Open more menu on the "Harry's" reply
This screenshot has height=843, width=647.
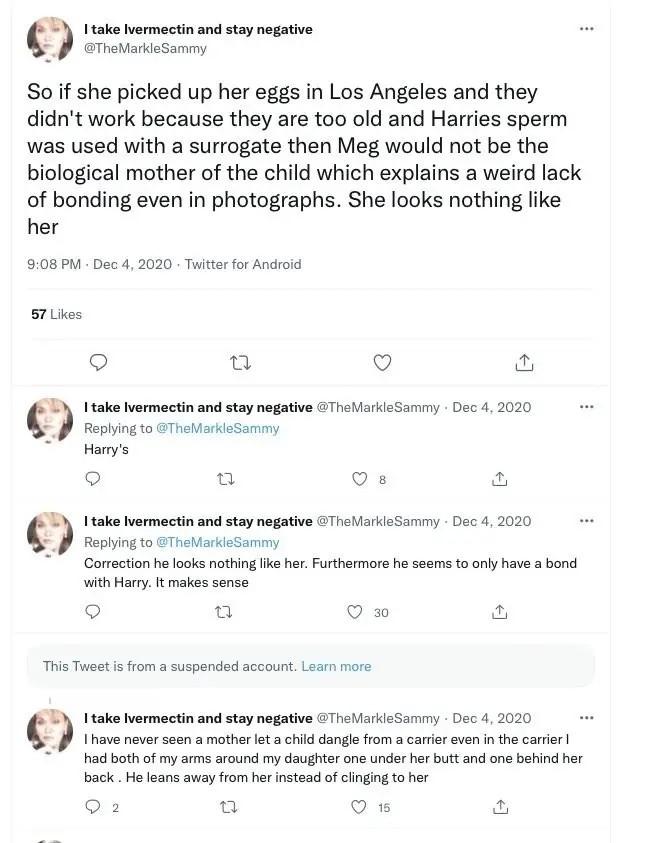coord(587,407)
